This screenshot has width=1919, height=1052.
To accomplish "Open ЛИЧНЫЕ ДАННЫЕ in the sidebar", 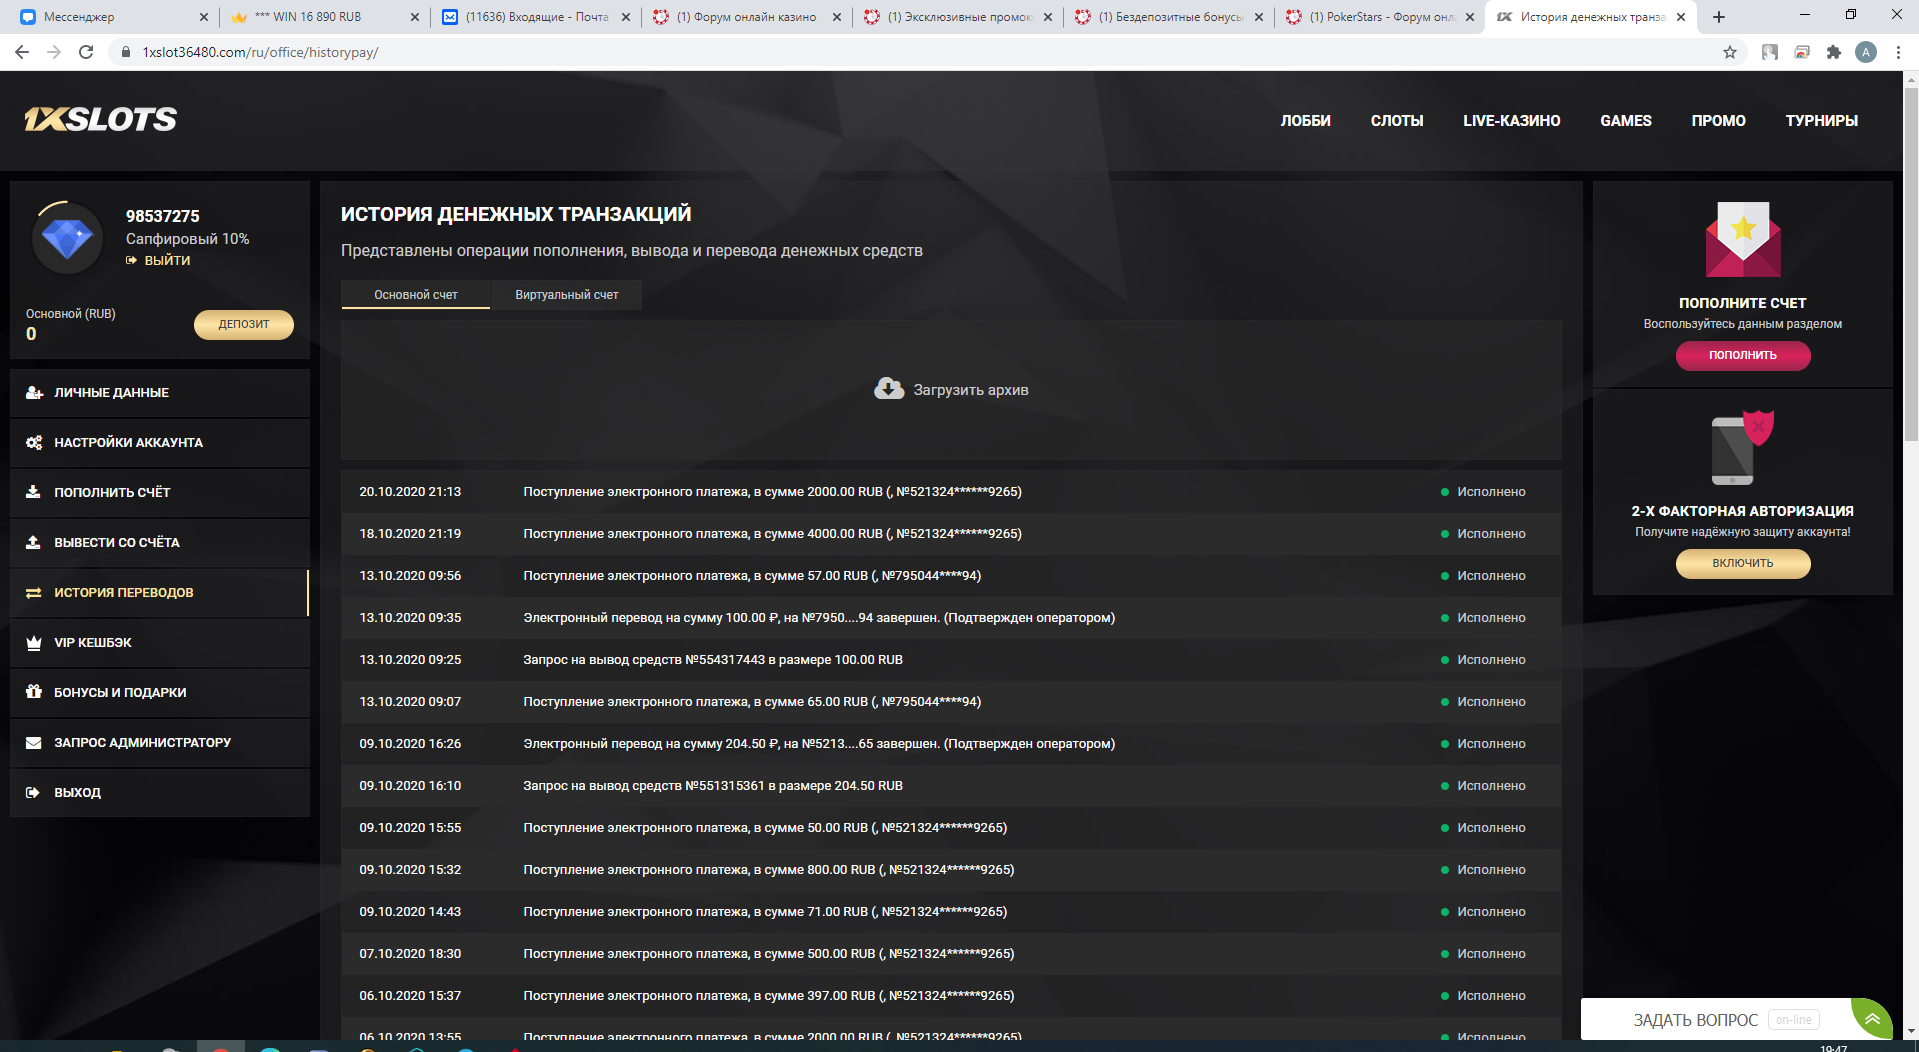I will [x=160, y=393].
